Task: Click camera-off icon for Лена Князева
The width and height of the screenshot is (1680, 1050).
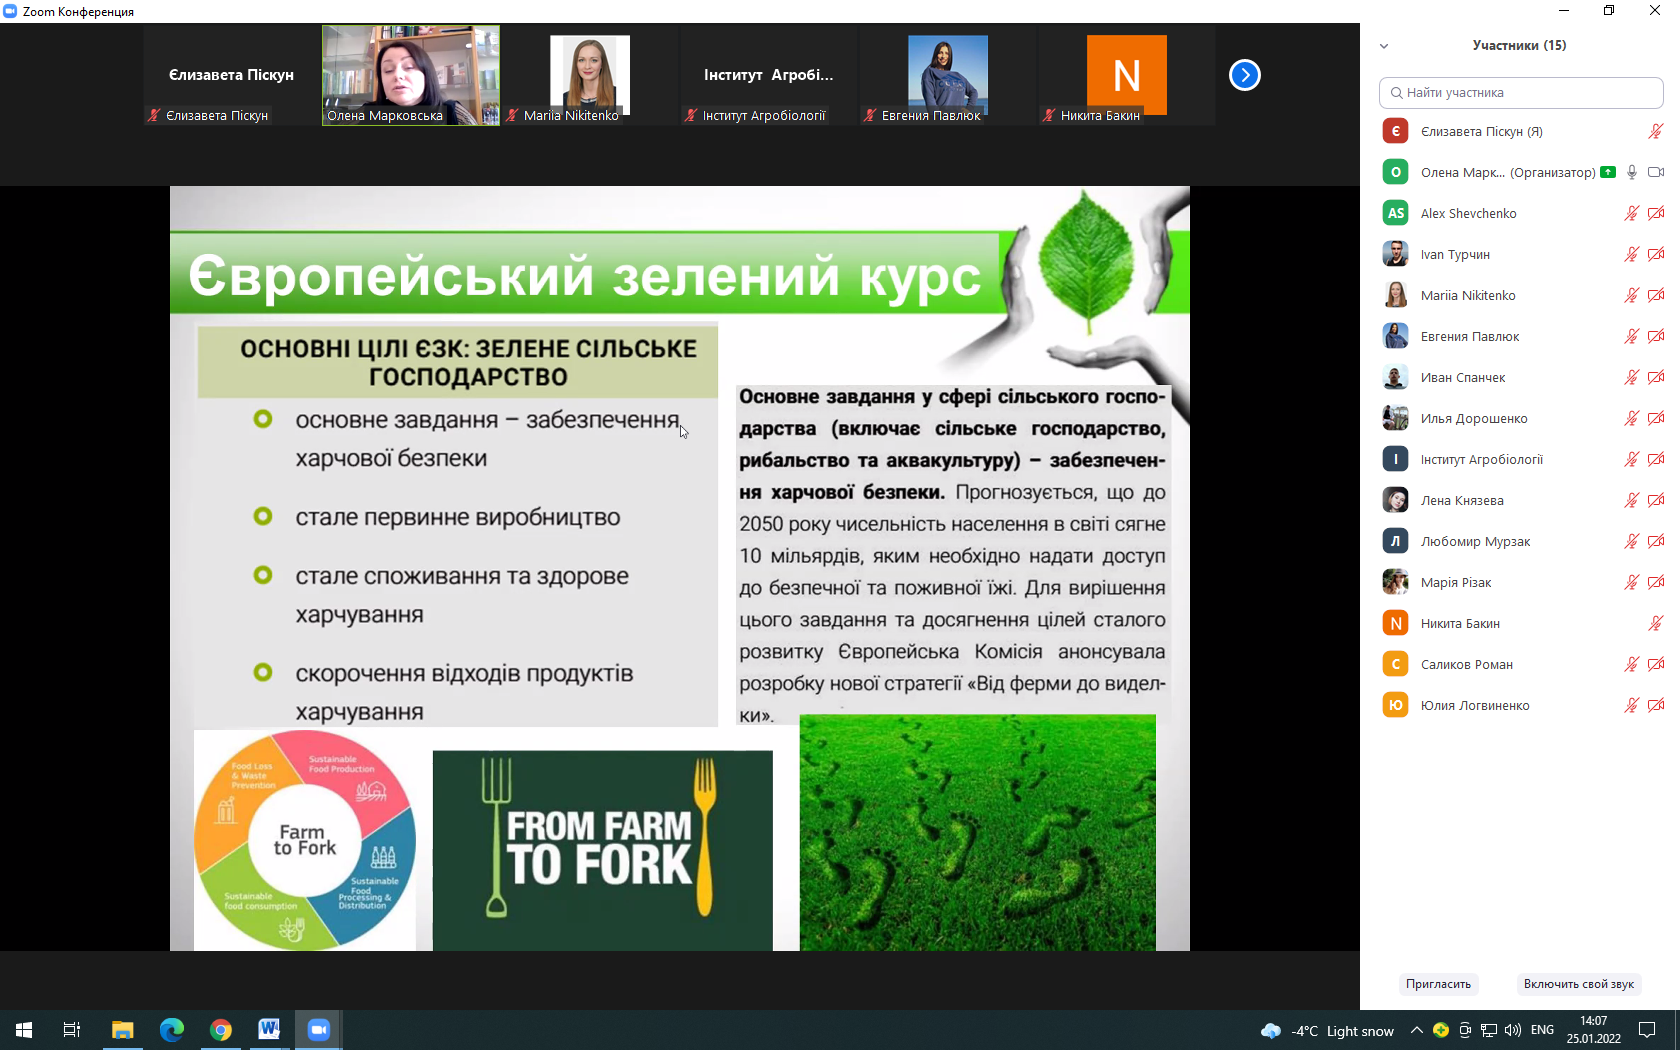Action: pyautogui.click(x=1656, y=500)
